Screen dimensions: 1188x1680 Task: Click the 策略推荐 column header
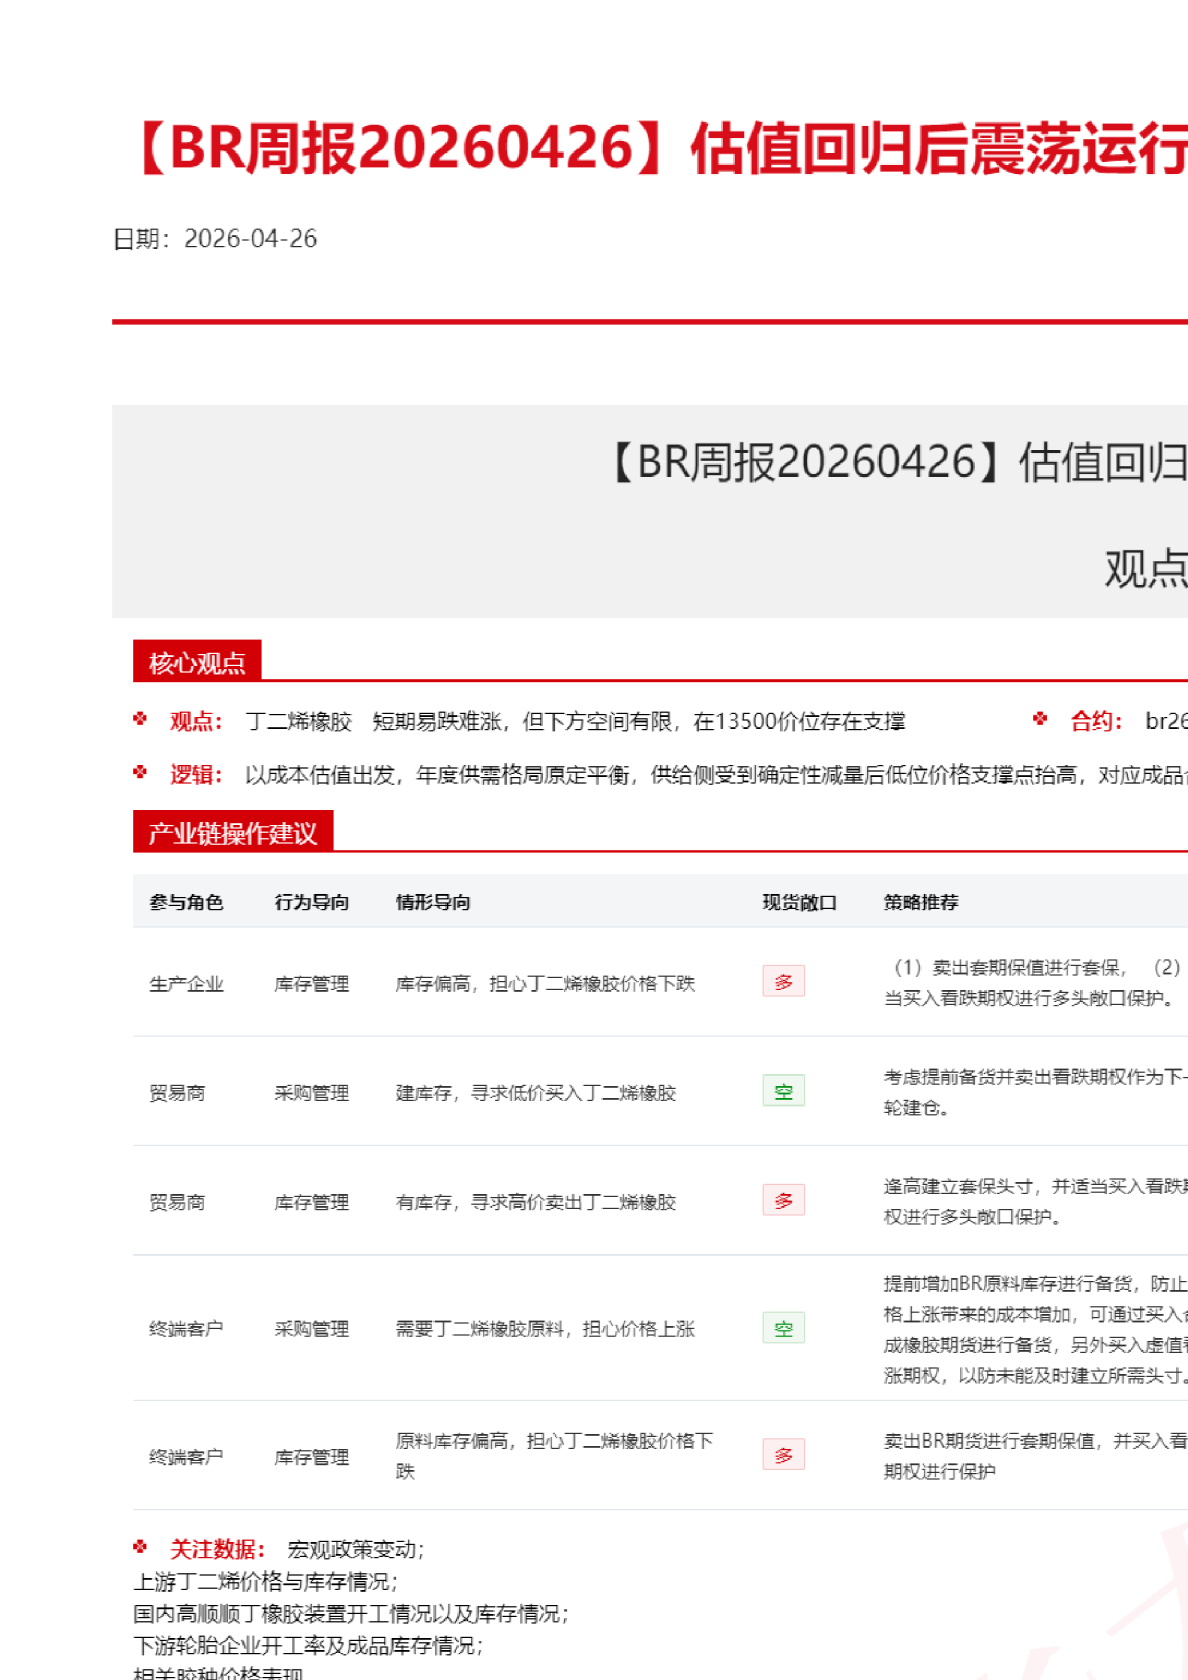[x=920, y=902]
